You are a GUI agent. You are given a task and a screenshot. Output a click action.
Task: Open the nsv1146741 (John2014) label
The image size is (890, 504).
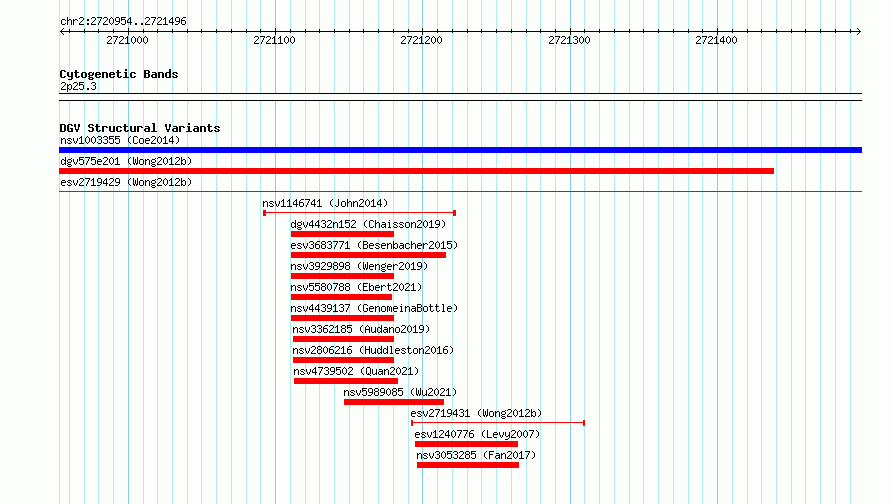click(325, 203)
